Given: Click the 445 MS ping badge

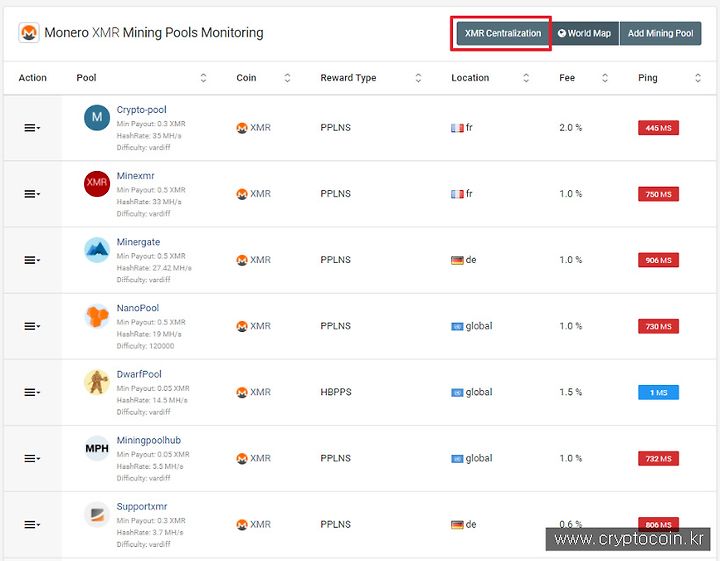Looking at the screenshot, I should tap(658, 128).
